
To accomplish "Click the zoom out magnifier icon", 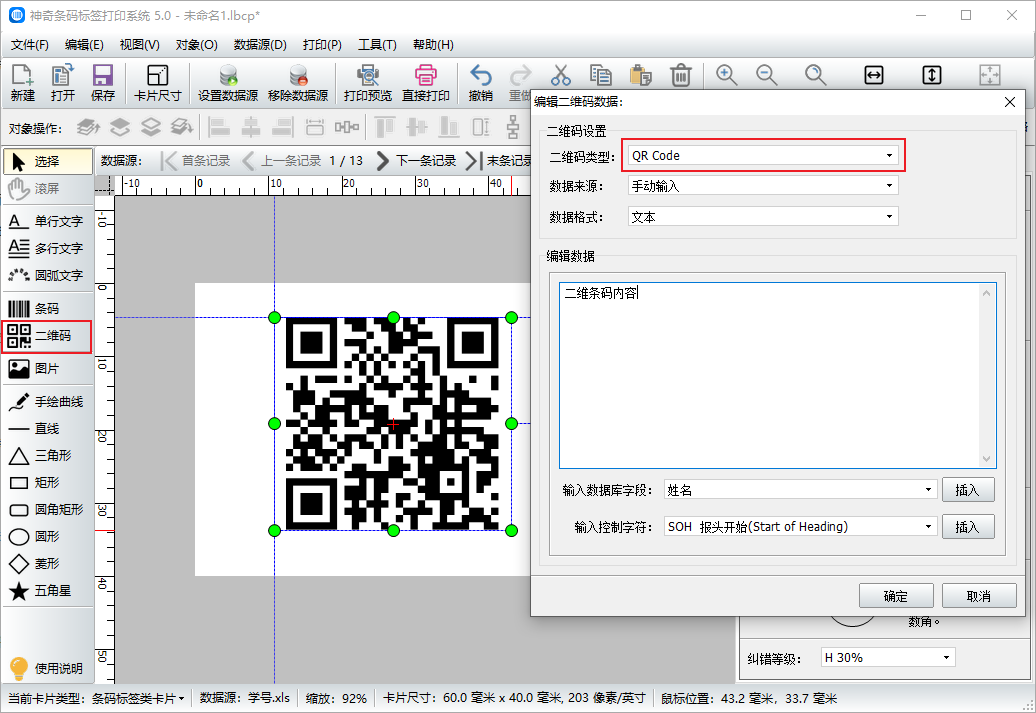I will pos(766,75).
